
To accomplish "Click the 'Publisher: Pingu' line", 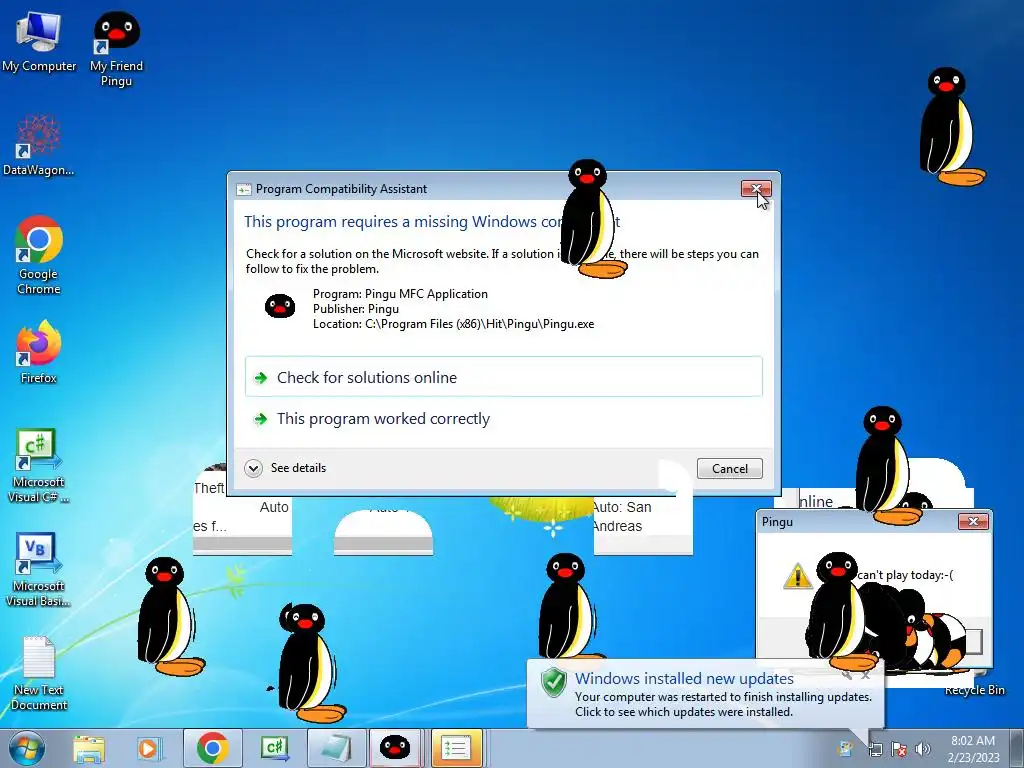I will click(355, 309).
